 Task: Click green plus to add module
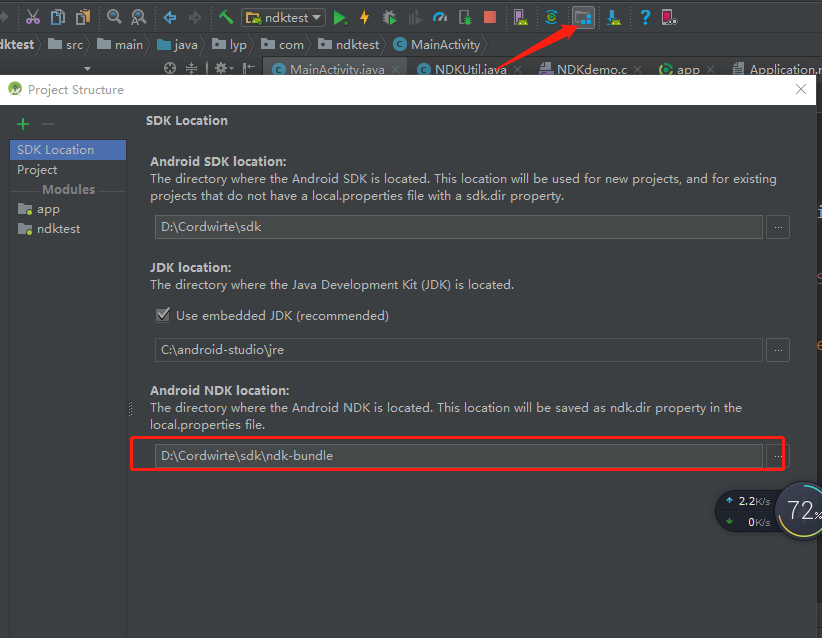point(23,124)
